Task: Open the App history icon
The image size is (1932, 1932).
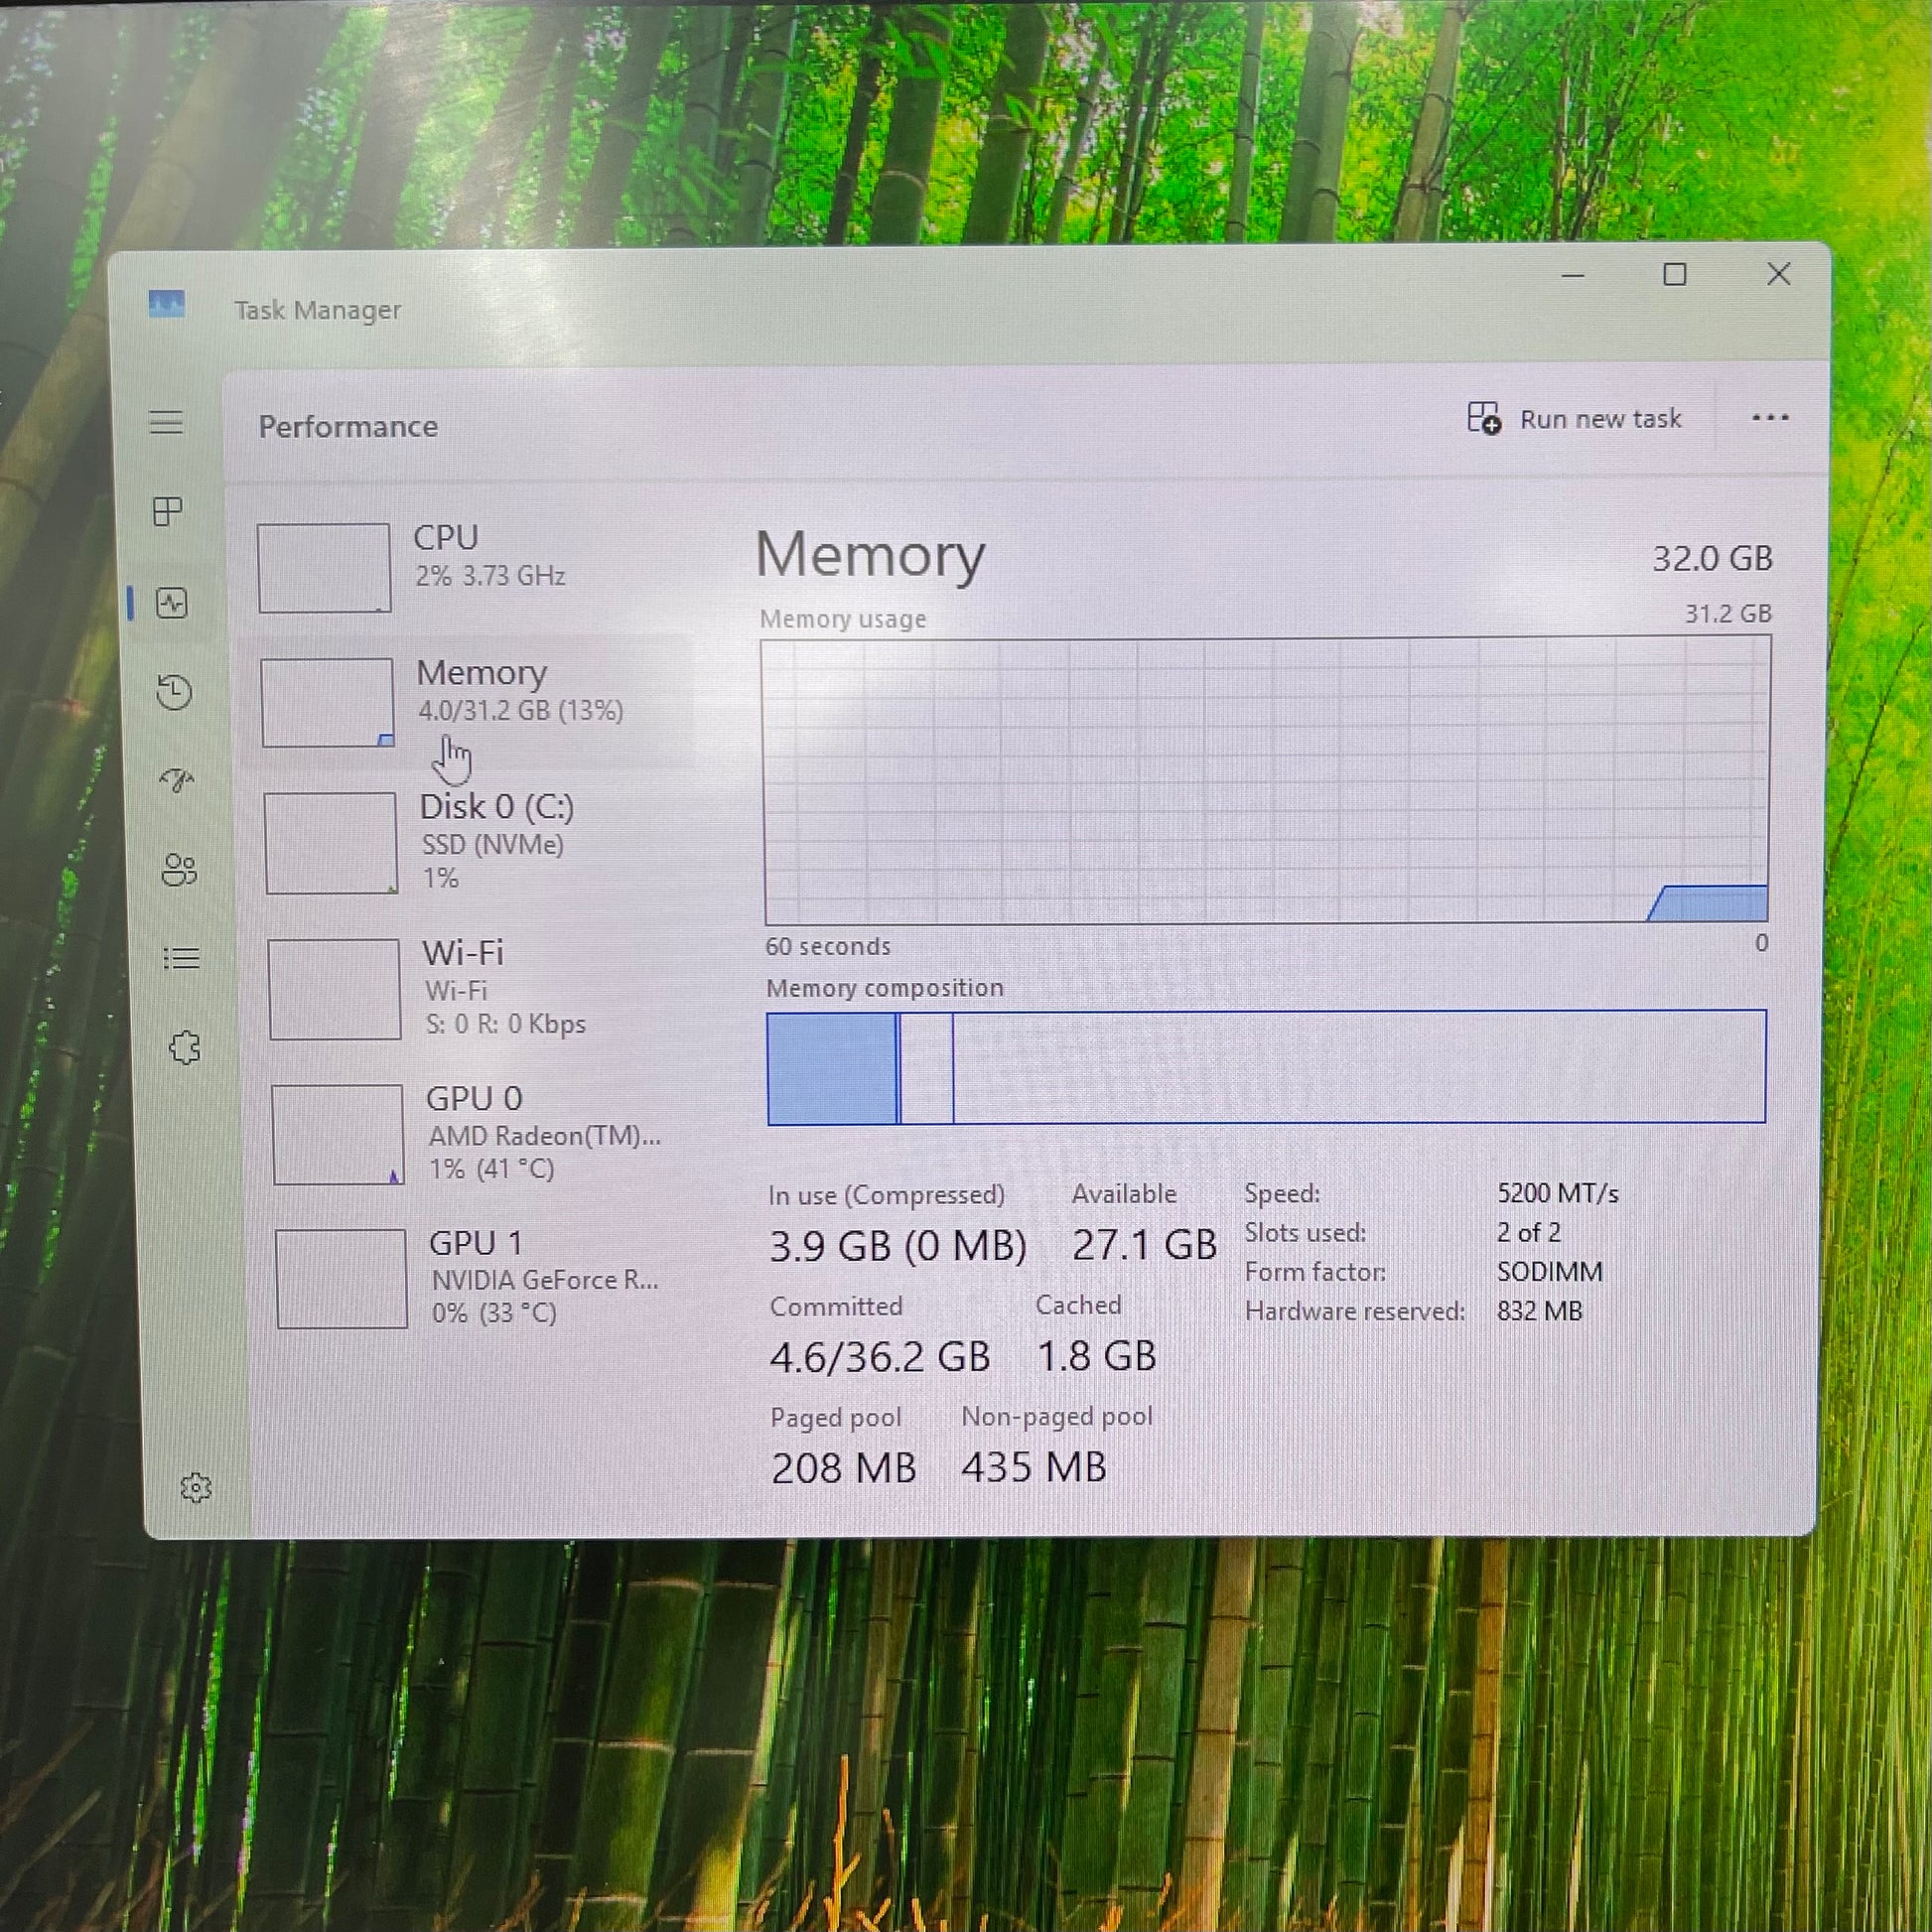Action: [175, 692]
